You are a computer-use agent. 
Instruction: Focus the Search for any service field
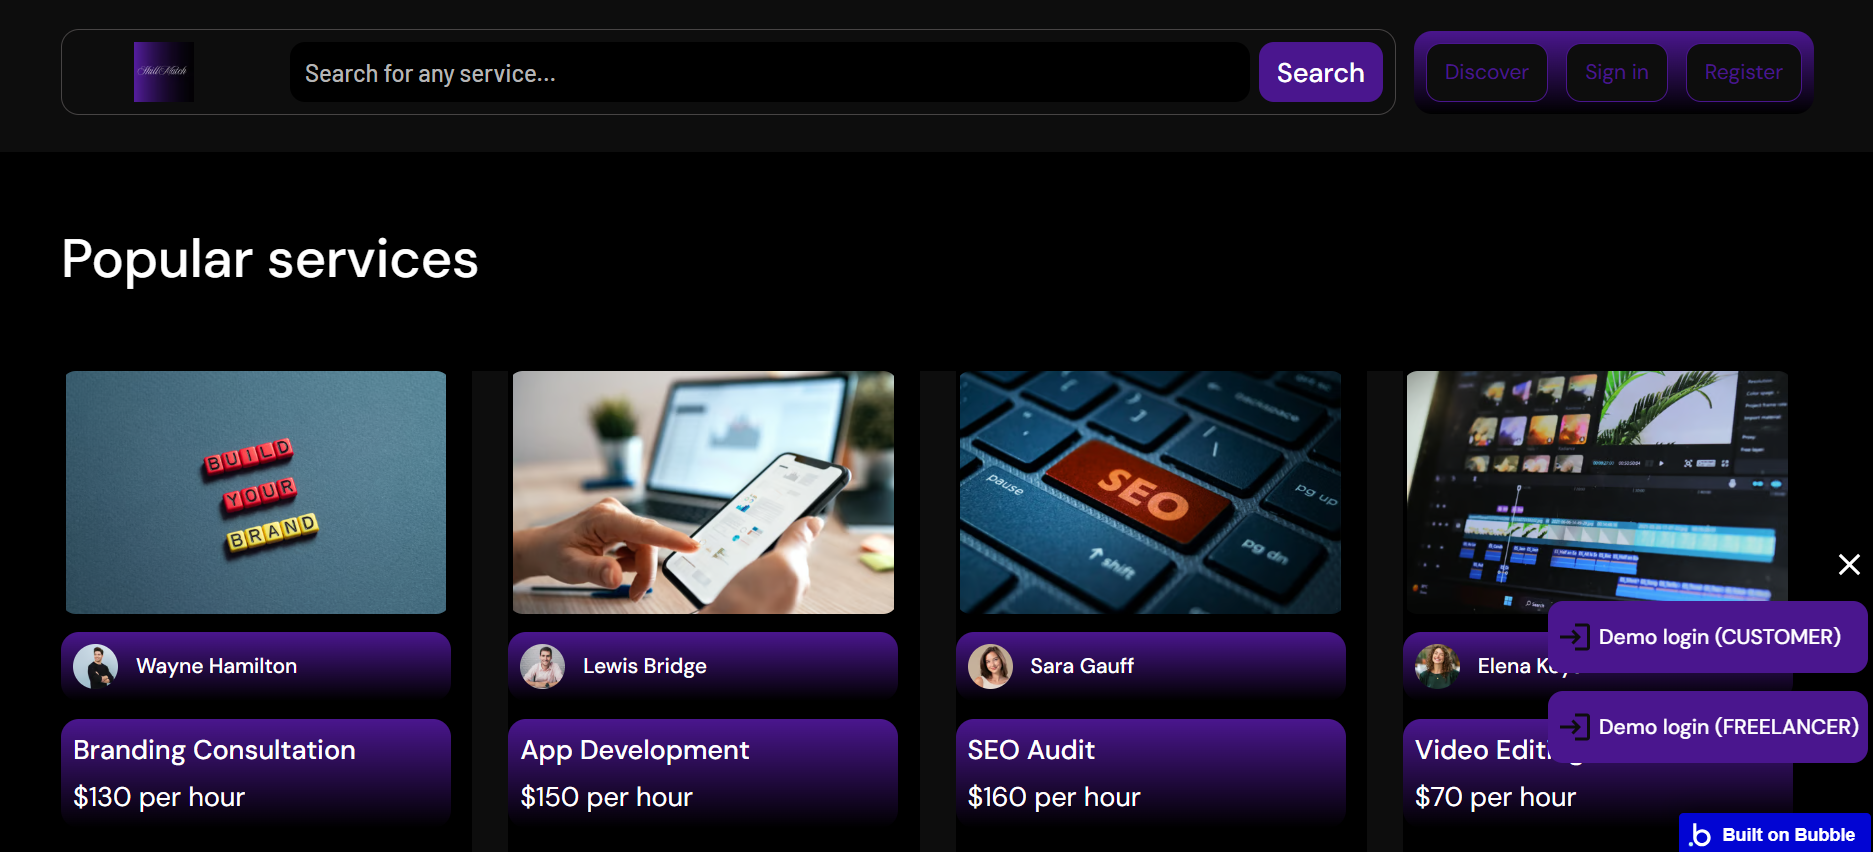(x=770, y=72)
